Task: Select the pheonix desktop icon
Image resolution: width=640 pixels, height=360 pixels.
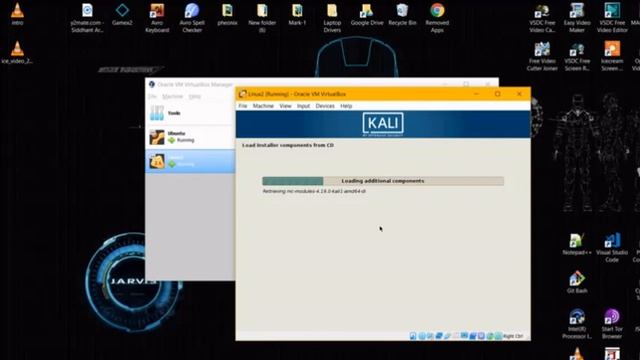Action: click(x=227, y=15)
